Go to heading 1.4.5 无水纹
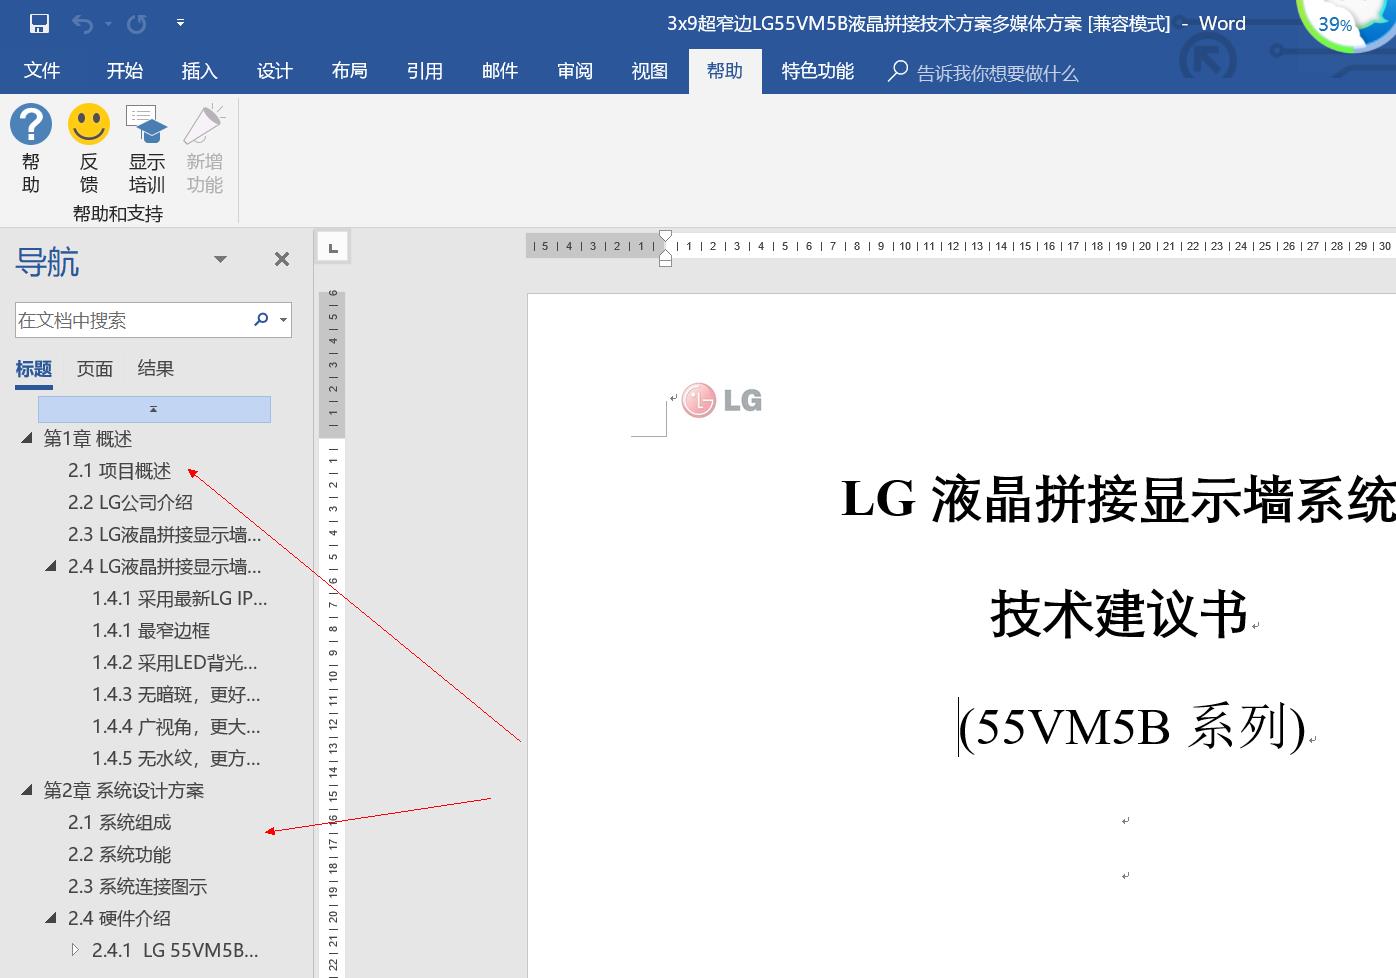Viewport: 1396px width, 978px height. pyautogui.click(x=176, y=759)
